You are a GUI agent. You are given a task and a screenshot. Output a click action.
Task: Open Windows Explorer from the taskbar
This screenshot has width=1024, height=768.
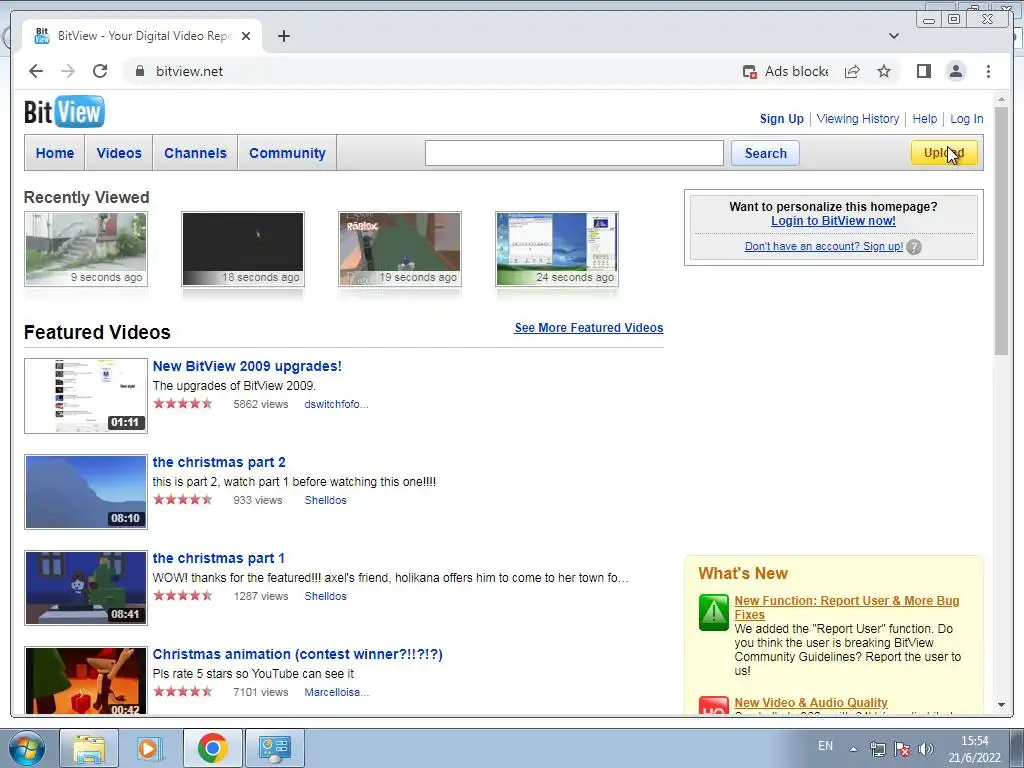coord(89,748)
